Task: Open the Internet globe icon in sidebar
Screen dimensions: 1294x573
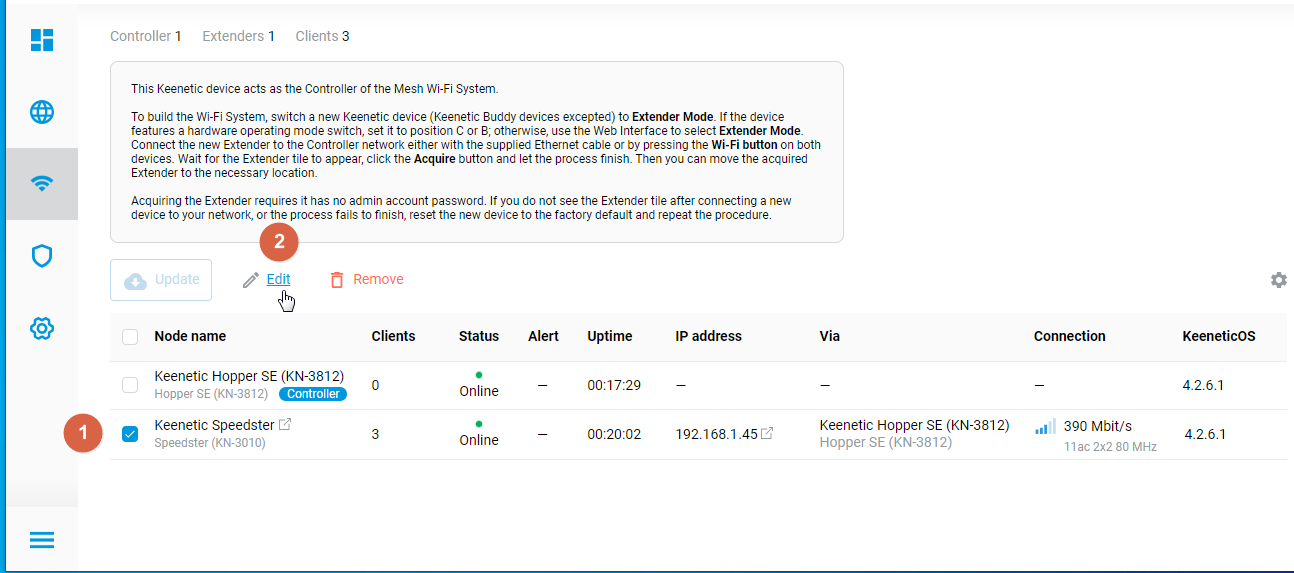Action: pos(42,112)
